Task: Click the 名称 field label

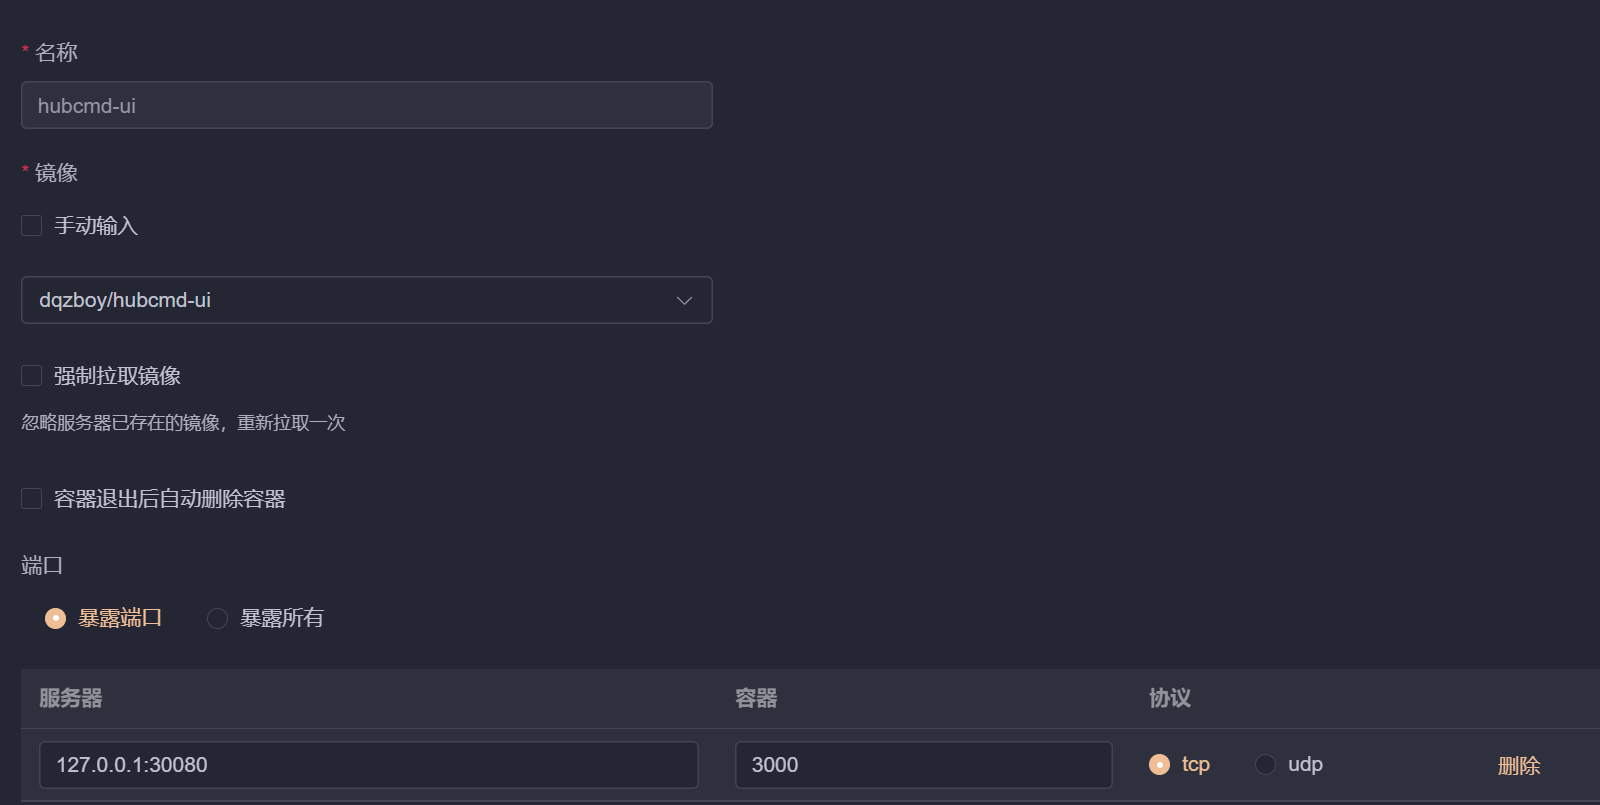Action: [56, 53]
